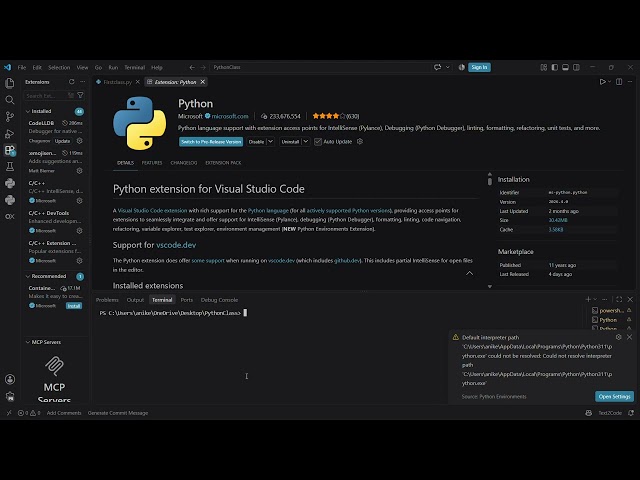
Task: Open run options dropdown beside play icon
Action: click(609, 82)
